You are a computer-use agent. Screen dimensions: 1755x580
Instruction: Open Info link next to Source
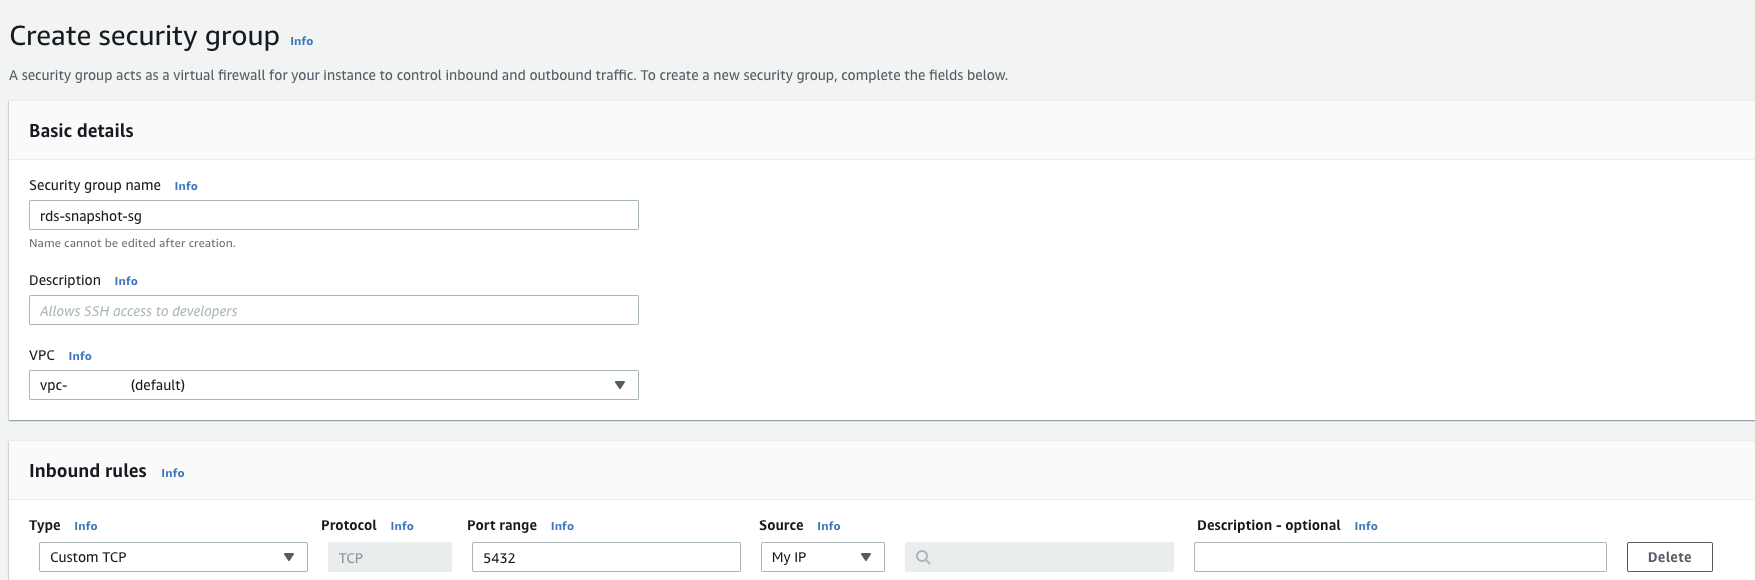tap(829, 526)
